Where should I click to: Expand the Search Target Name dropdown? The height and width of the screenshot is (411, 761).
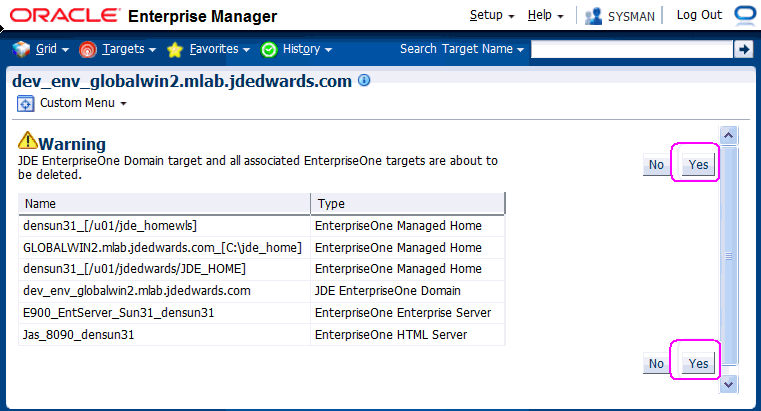tap(462, 49)
